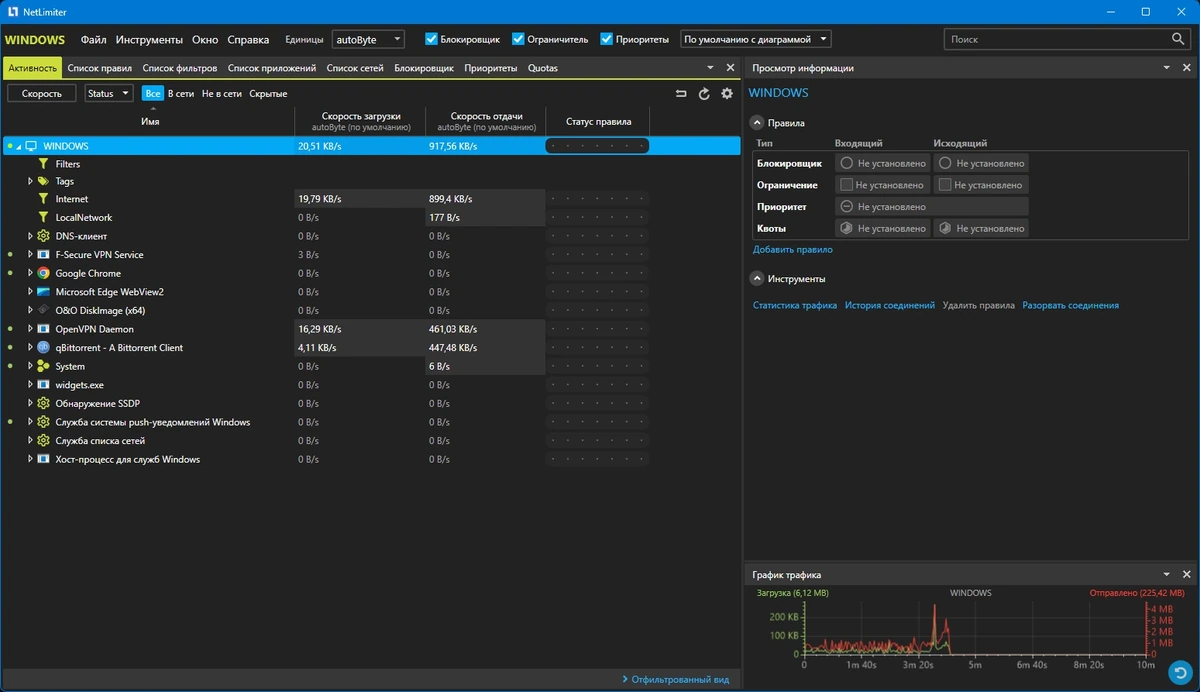Expand the Google Chrome tree arrow
Viewport: 1200px width, 692px height.
click(x=31, y=273)
